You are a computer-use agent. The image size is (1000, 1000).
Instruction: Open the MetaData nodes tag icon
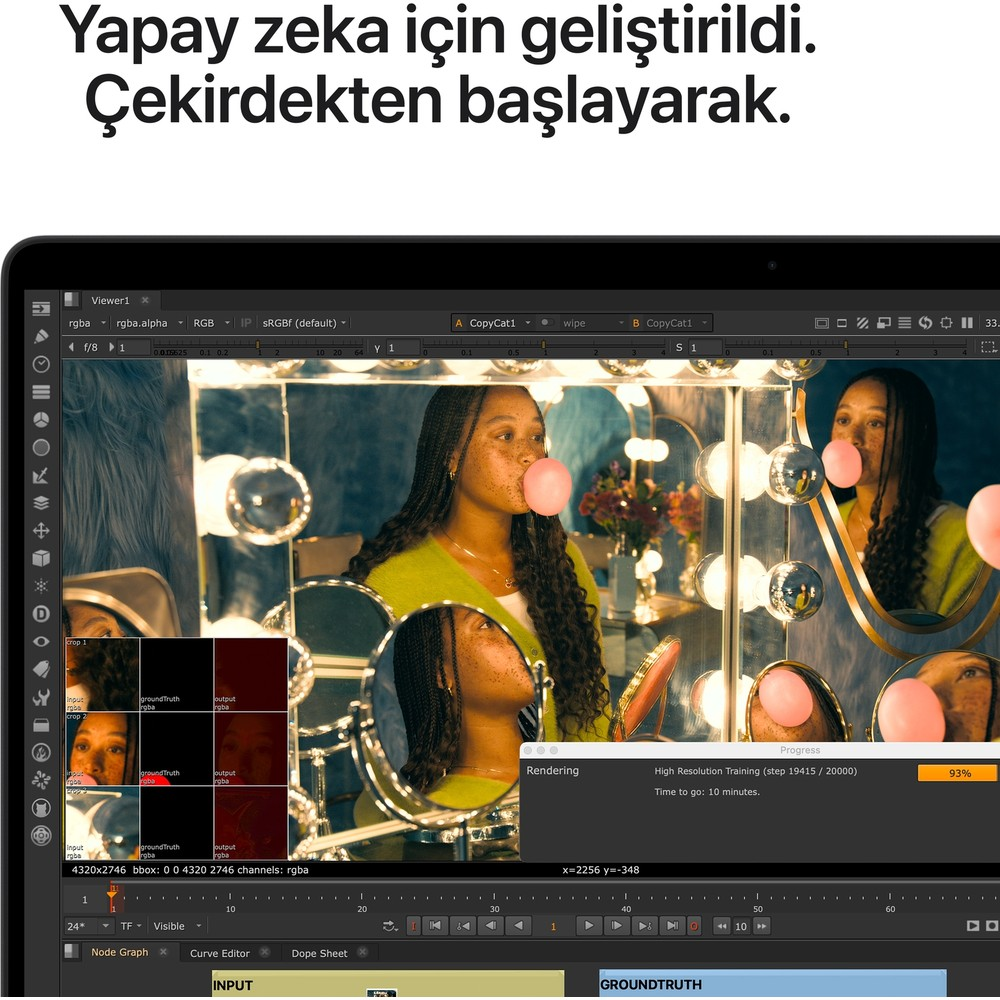[41, 669]
